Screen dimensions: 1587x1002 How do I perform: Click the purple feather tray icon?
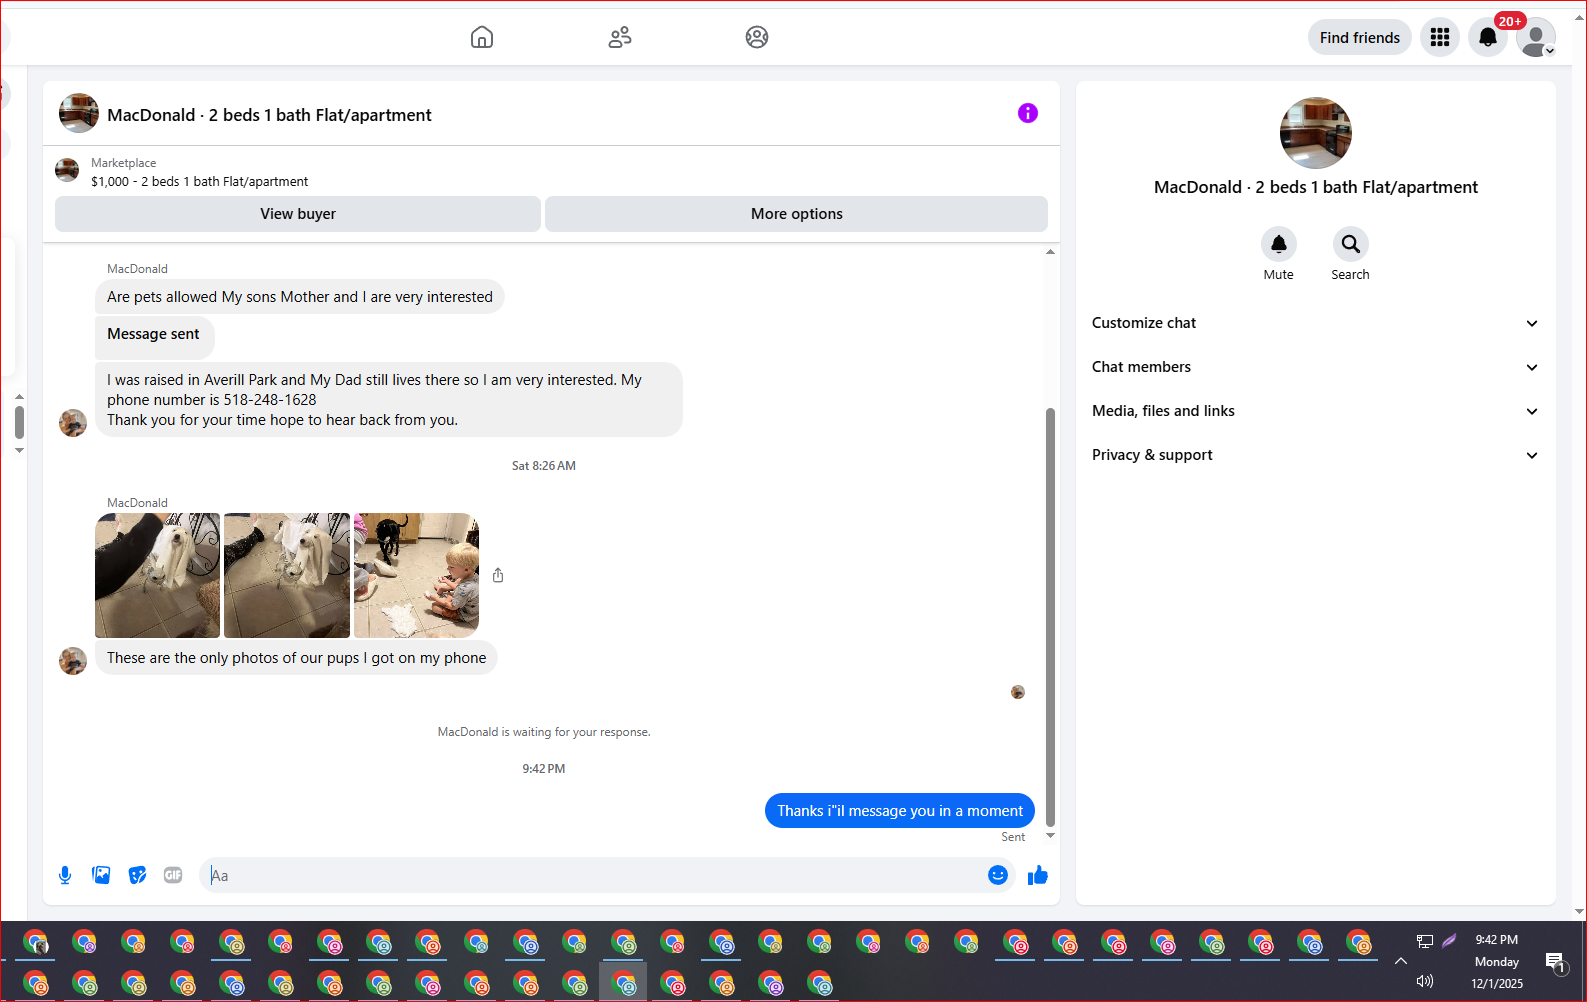[1449, 941]
